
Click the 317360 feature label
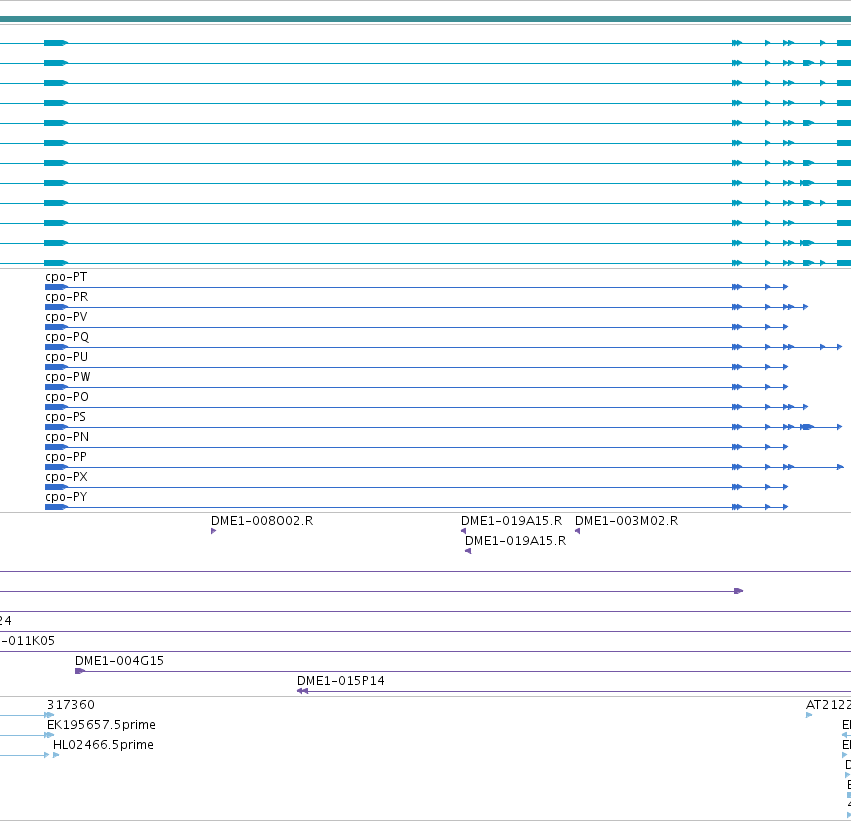[x=71, y=705]
